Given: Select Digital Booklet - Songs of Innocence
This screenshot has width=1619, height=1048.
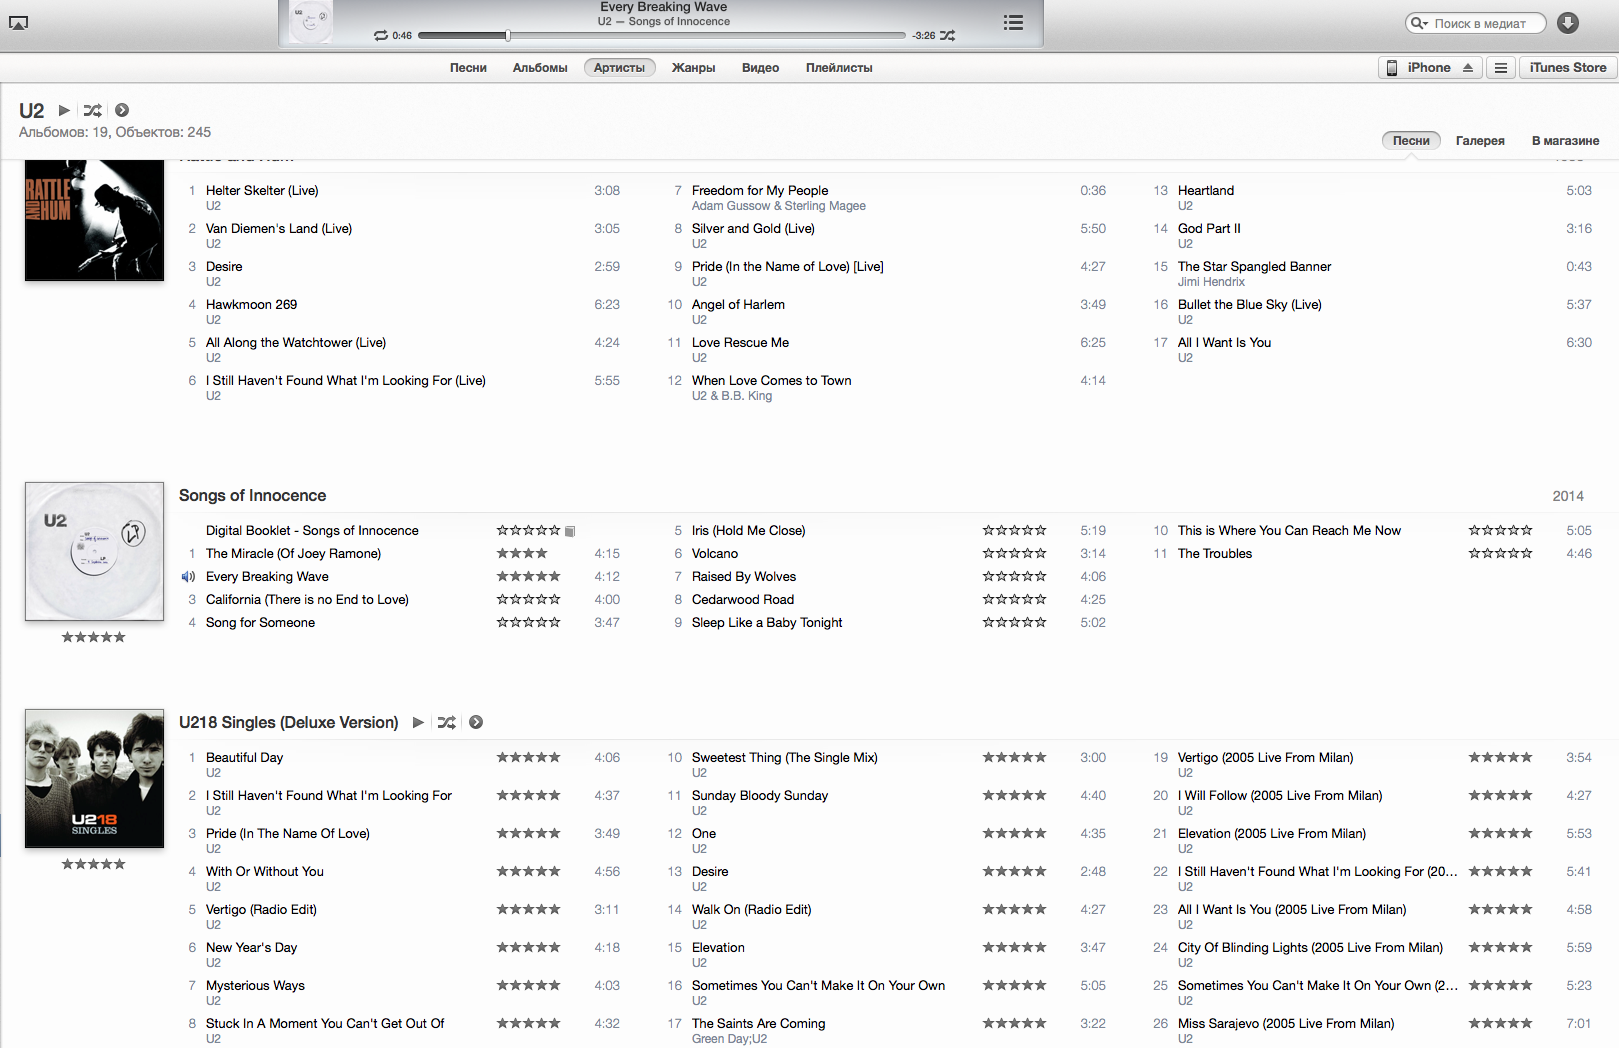Looking at the screenshot, I should [x=312, y=531].
